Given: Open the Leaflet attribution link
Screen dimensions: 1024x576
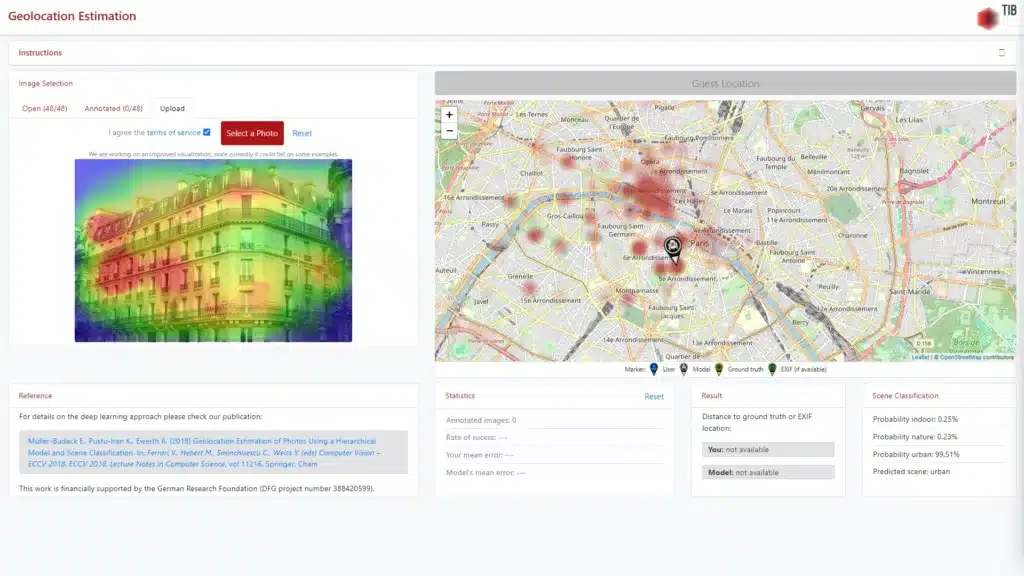Looking at the screenshot, I should [920, 357].
